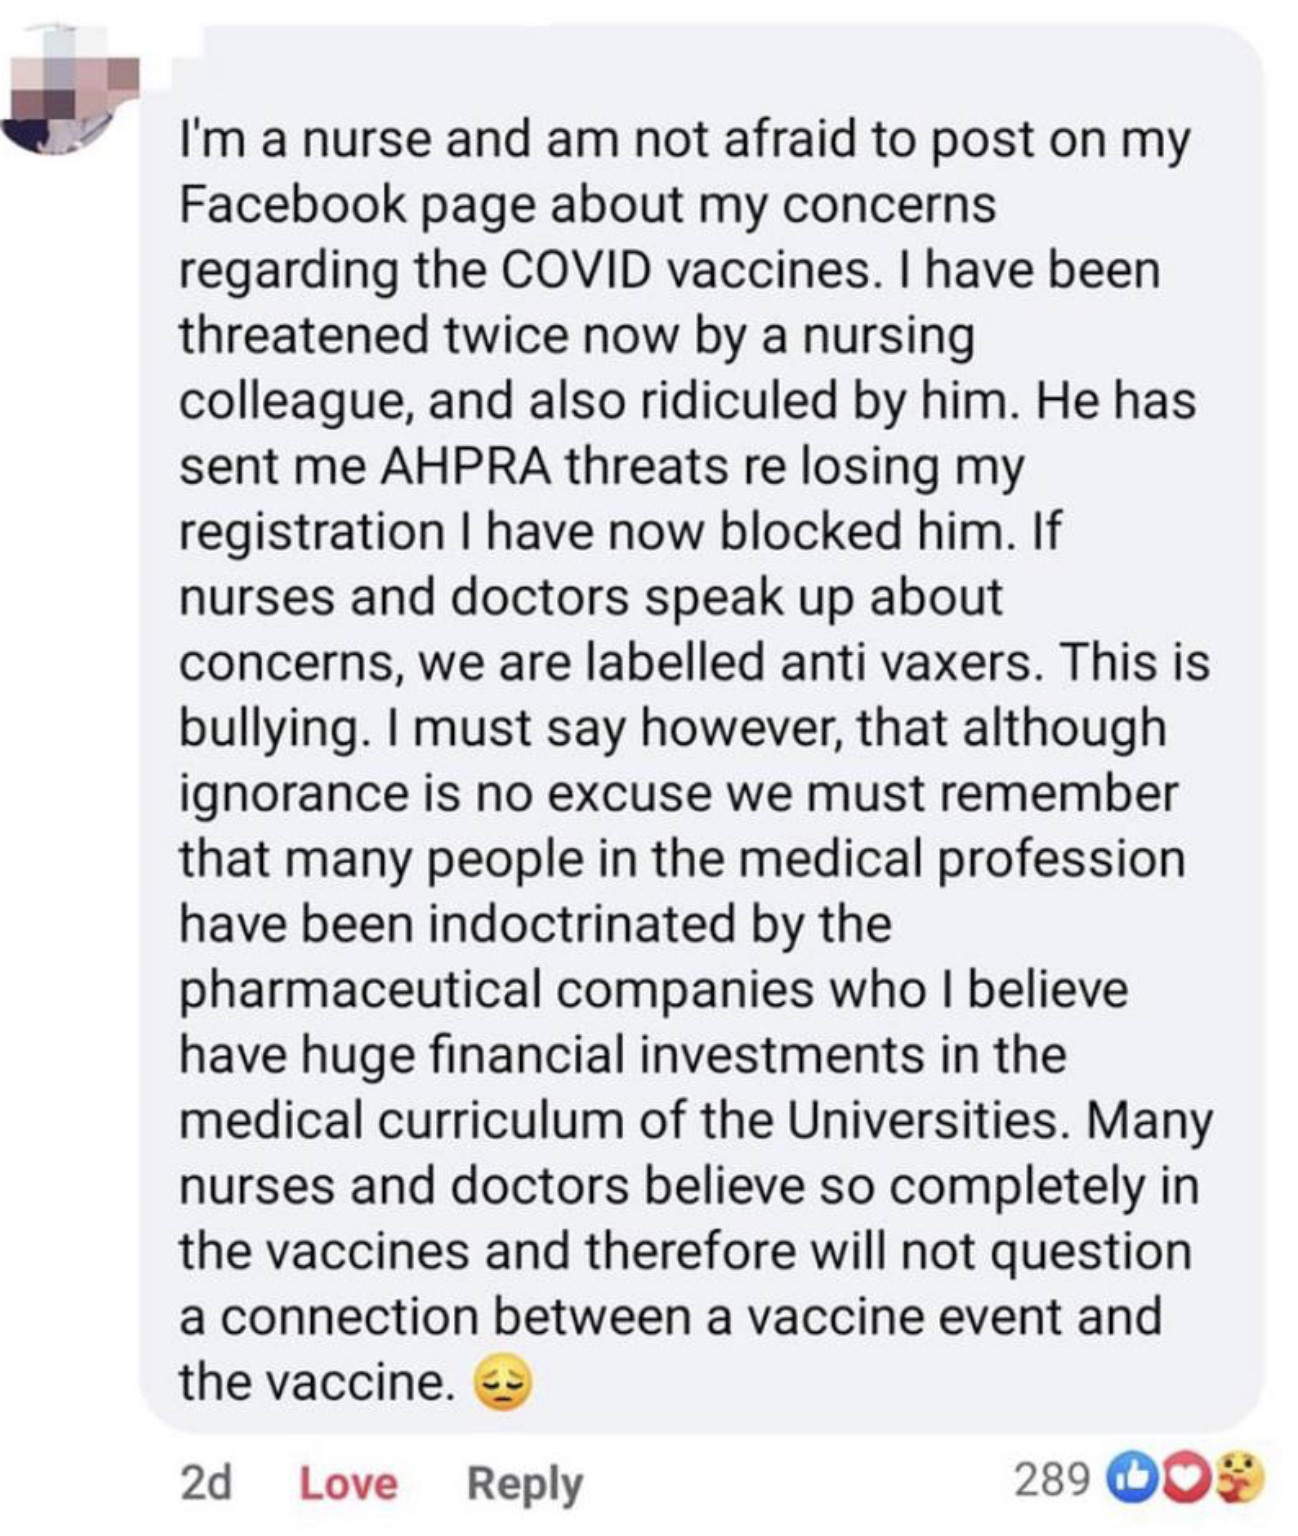Image resolution: width=1298 pixels, height=1536 pixels.
Task: Click the word bullying in the comment
Action: tap(269, 728)
